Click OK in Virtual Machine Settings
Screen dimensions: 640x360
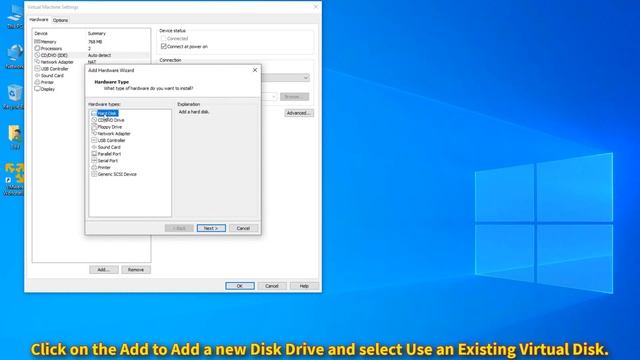240,286
